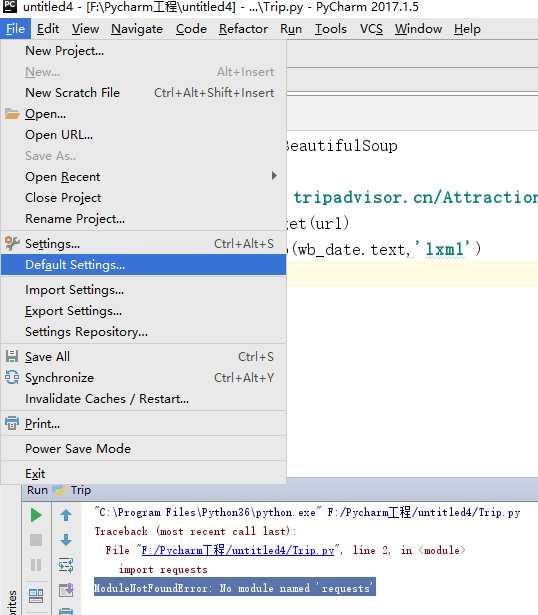Screen dimensions: 538x615
Task: Open the Edit menu
Action: tap(48, 29)
